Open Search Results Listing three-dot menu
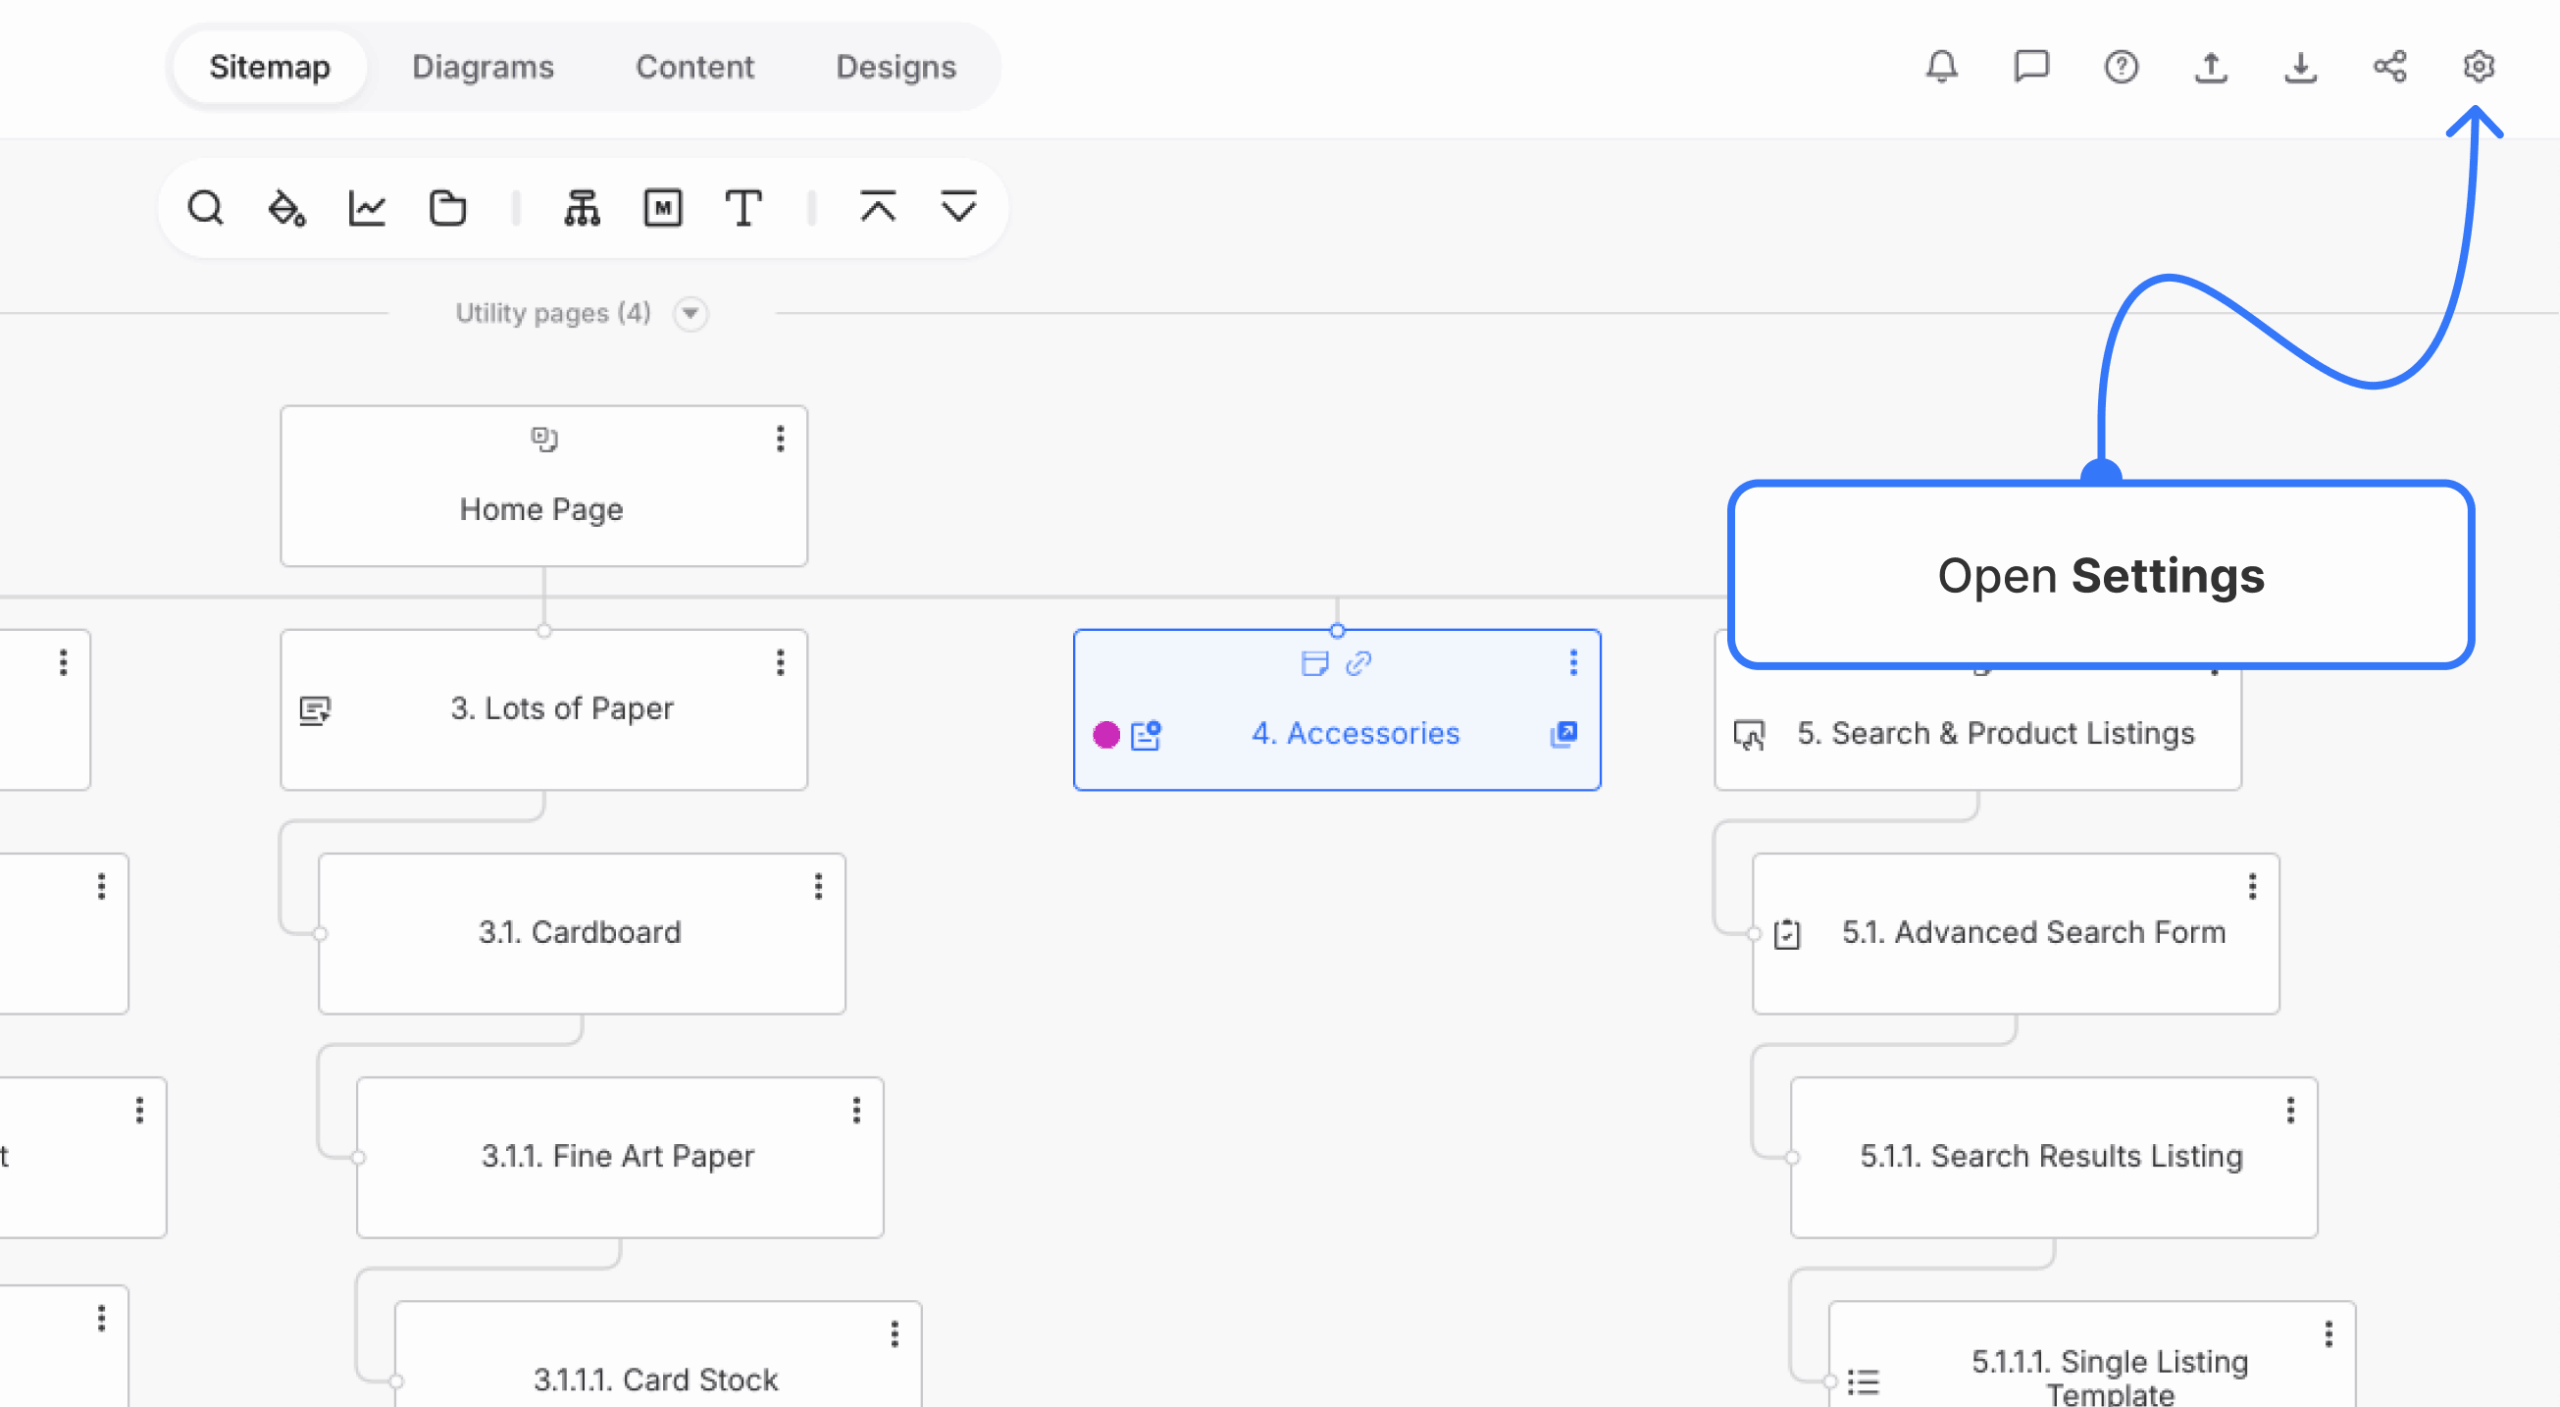The width and height of the screenshot is (2560, 1407). tap(2290, 1110)
